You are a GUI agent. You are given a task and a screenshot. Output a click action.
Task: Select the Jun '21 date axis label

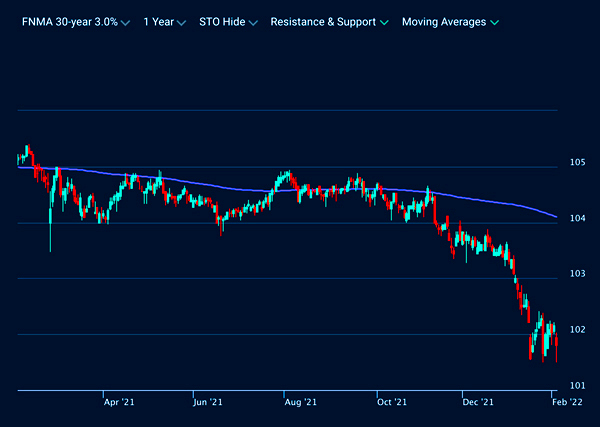(206, 402)
